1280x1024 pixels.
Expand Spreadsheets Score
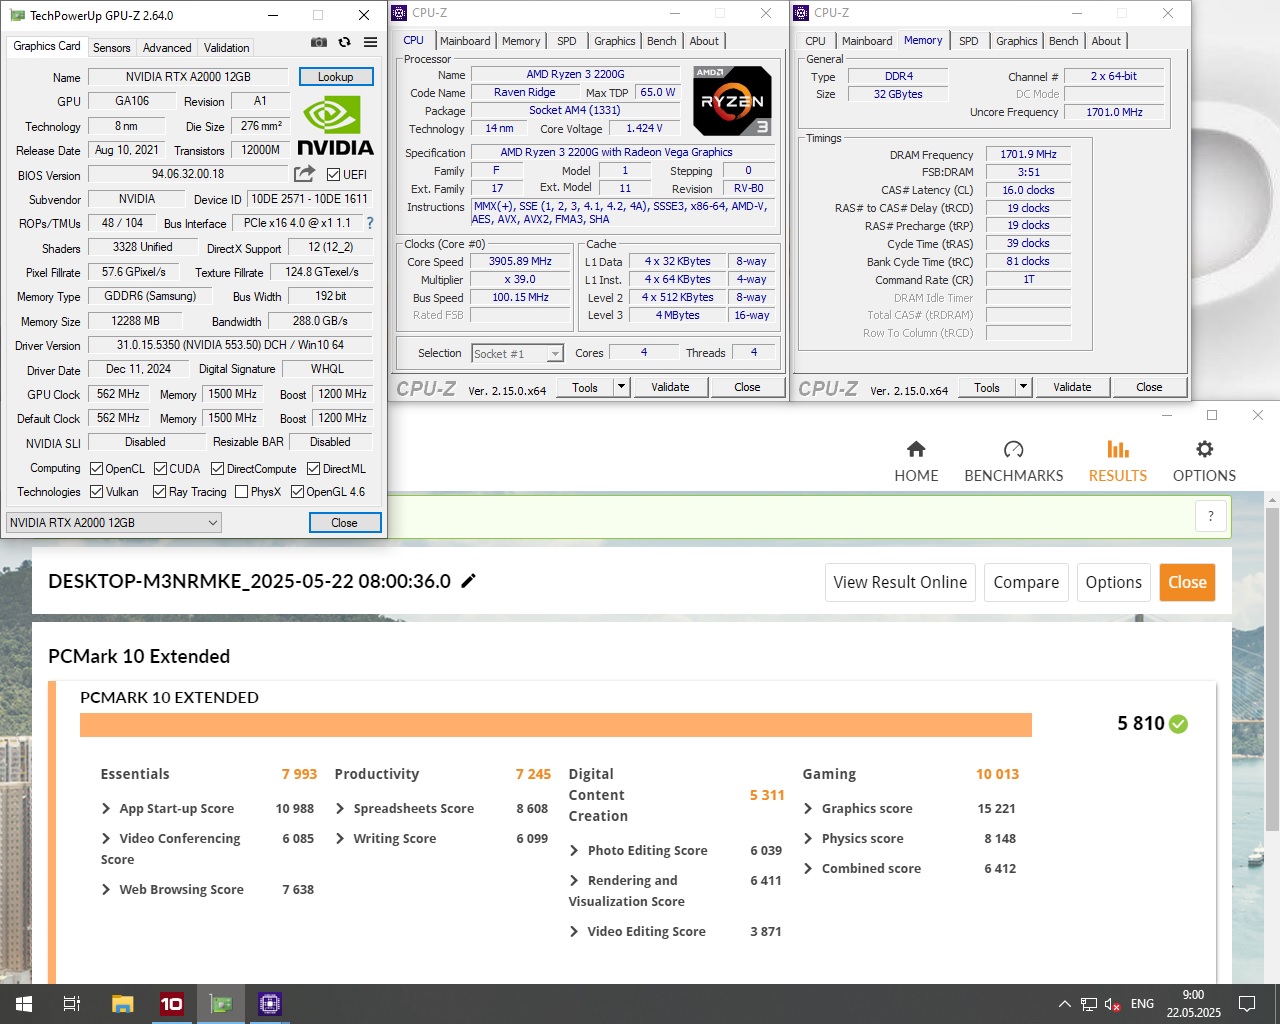[340, 808]
